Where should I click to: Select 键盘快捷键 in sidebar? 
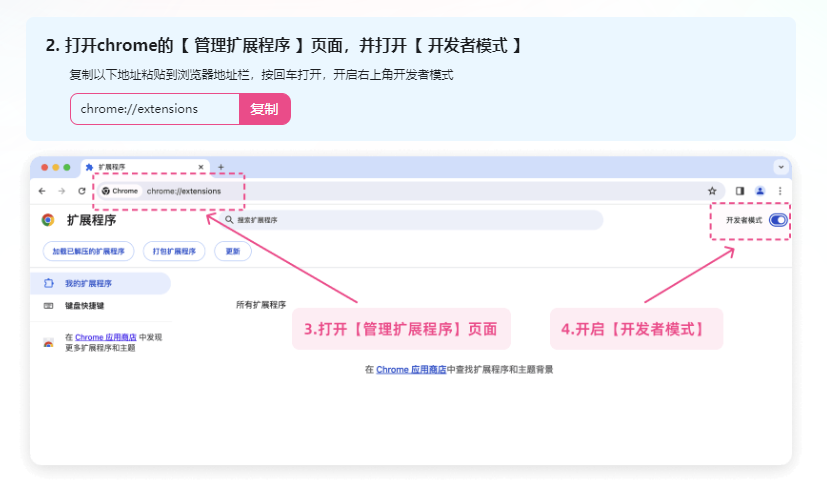(84, 306)
